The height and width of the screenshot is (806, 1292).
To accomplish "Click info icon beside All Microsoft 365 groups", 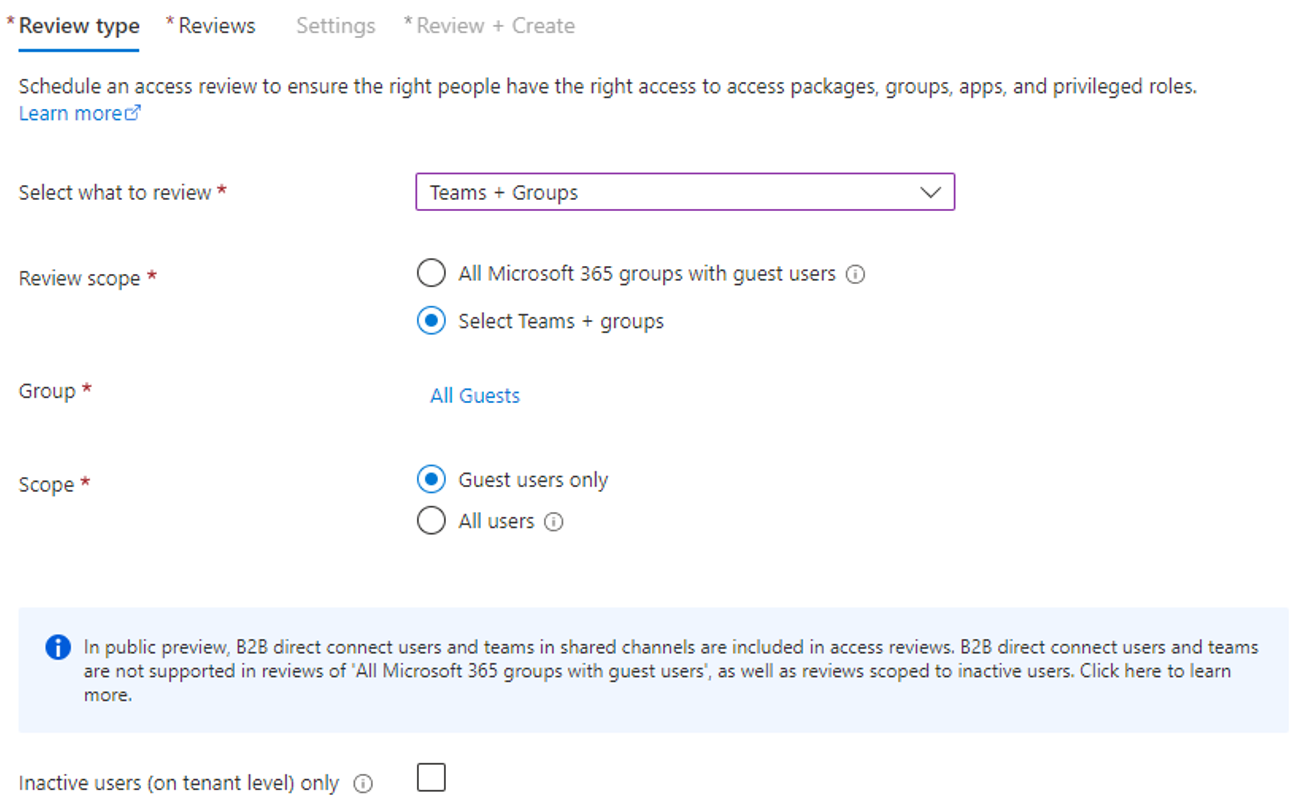I will [x=855, y=274].
